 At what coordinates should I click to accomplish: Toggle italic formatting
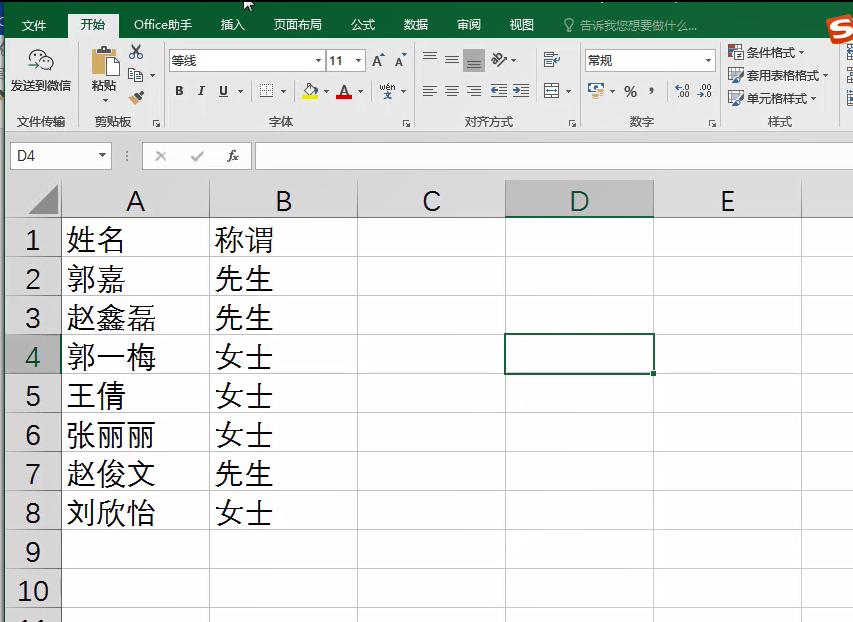click(x=201, y=91)
